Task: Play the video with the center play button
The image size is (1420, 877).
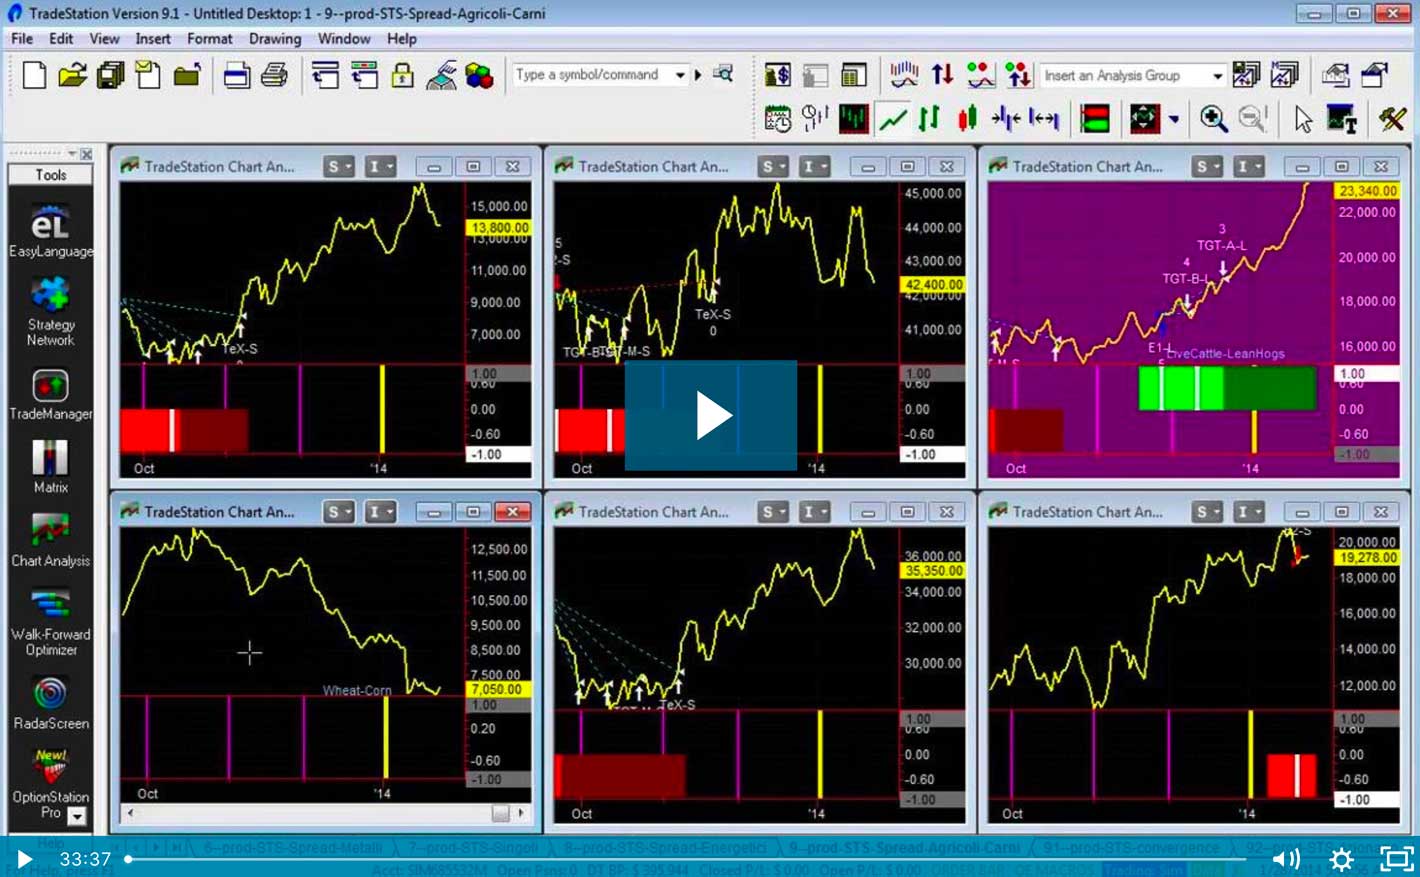Action: point(711,415)
